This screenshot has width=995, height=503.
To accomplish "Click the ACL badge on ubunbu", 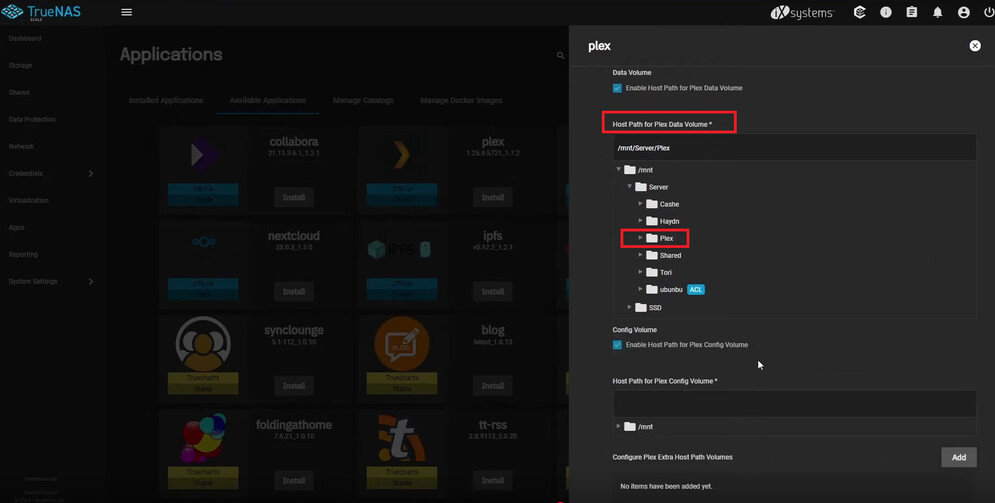I will [696, 289].
